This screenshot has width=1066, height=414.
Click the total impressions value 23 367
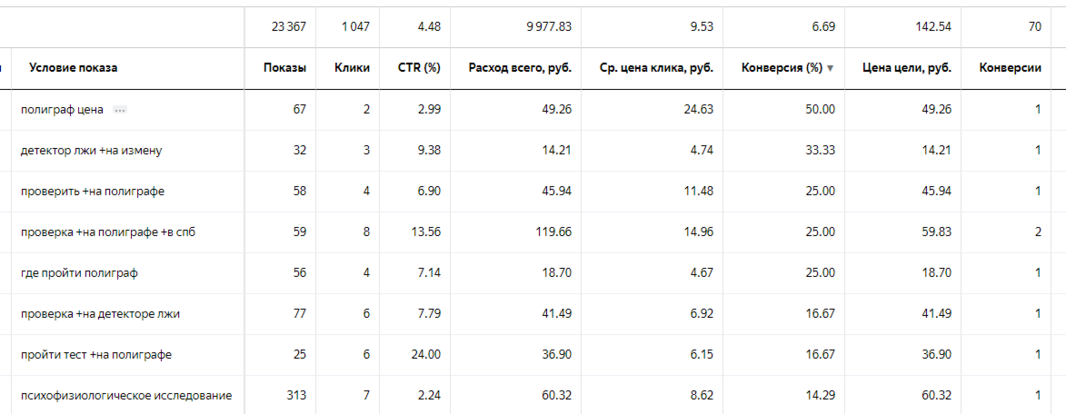point(288,27)
